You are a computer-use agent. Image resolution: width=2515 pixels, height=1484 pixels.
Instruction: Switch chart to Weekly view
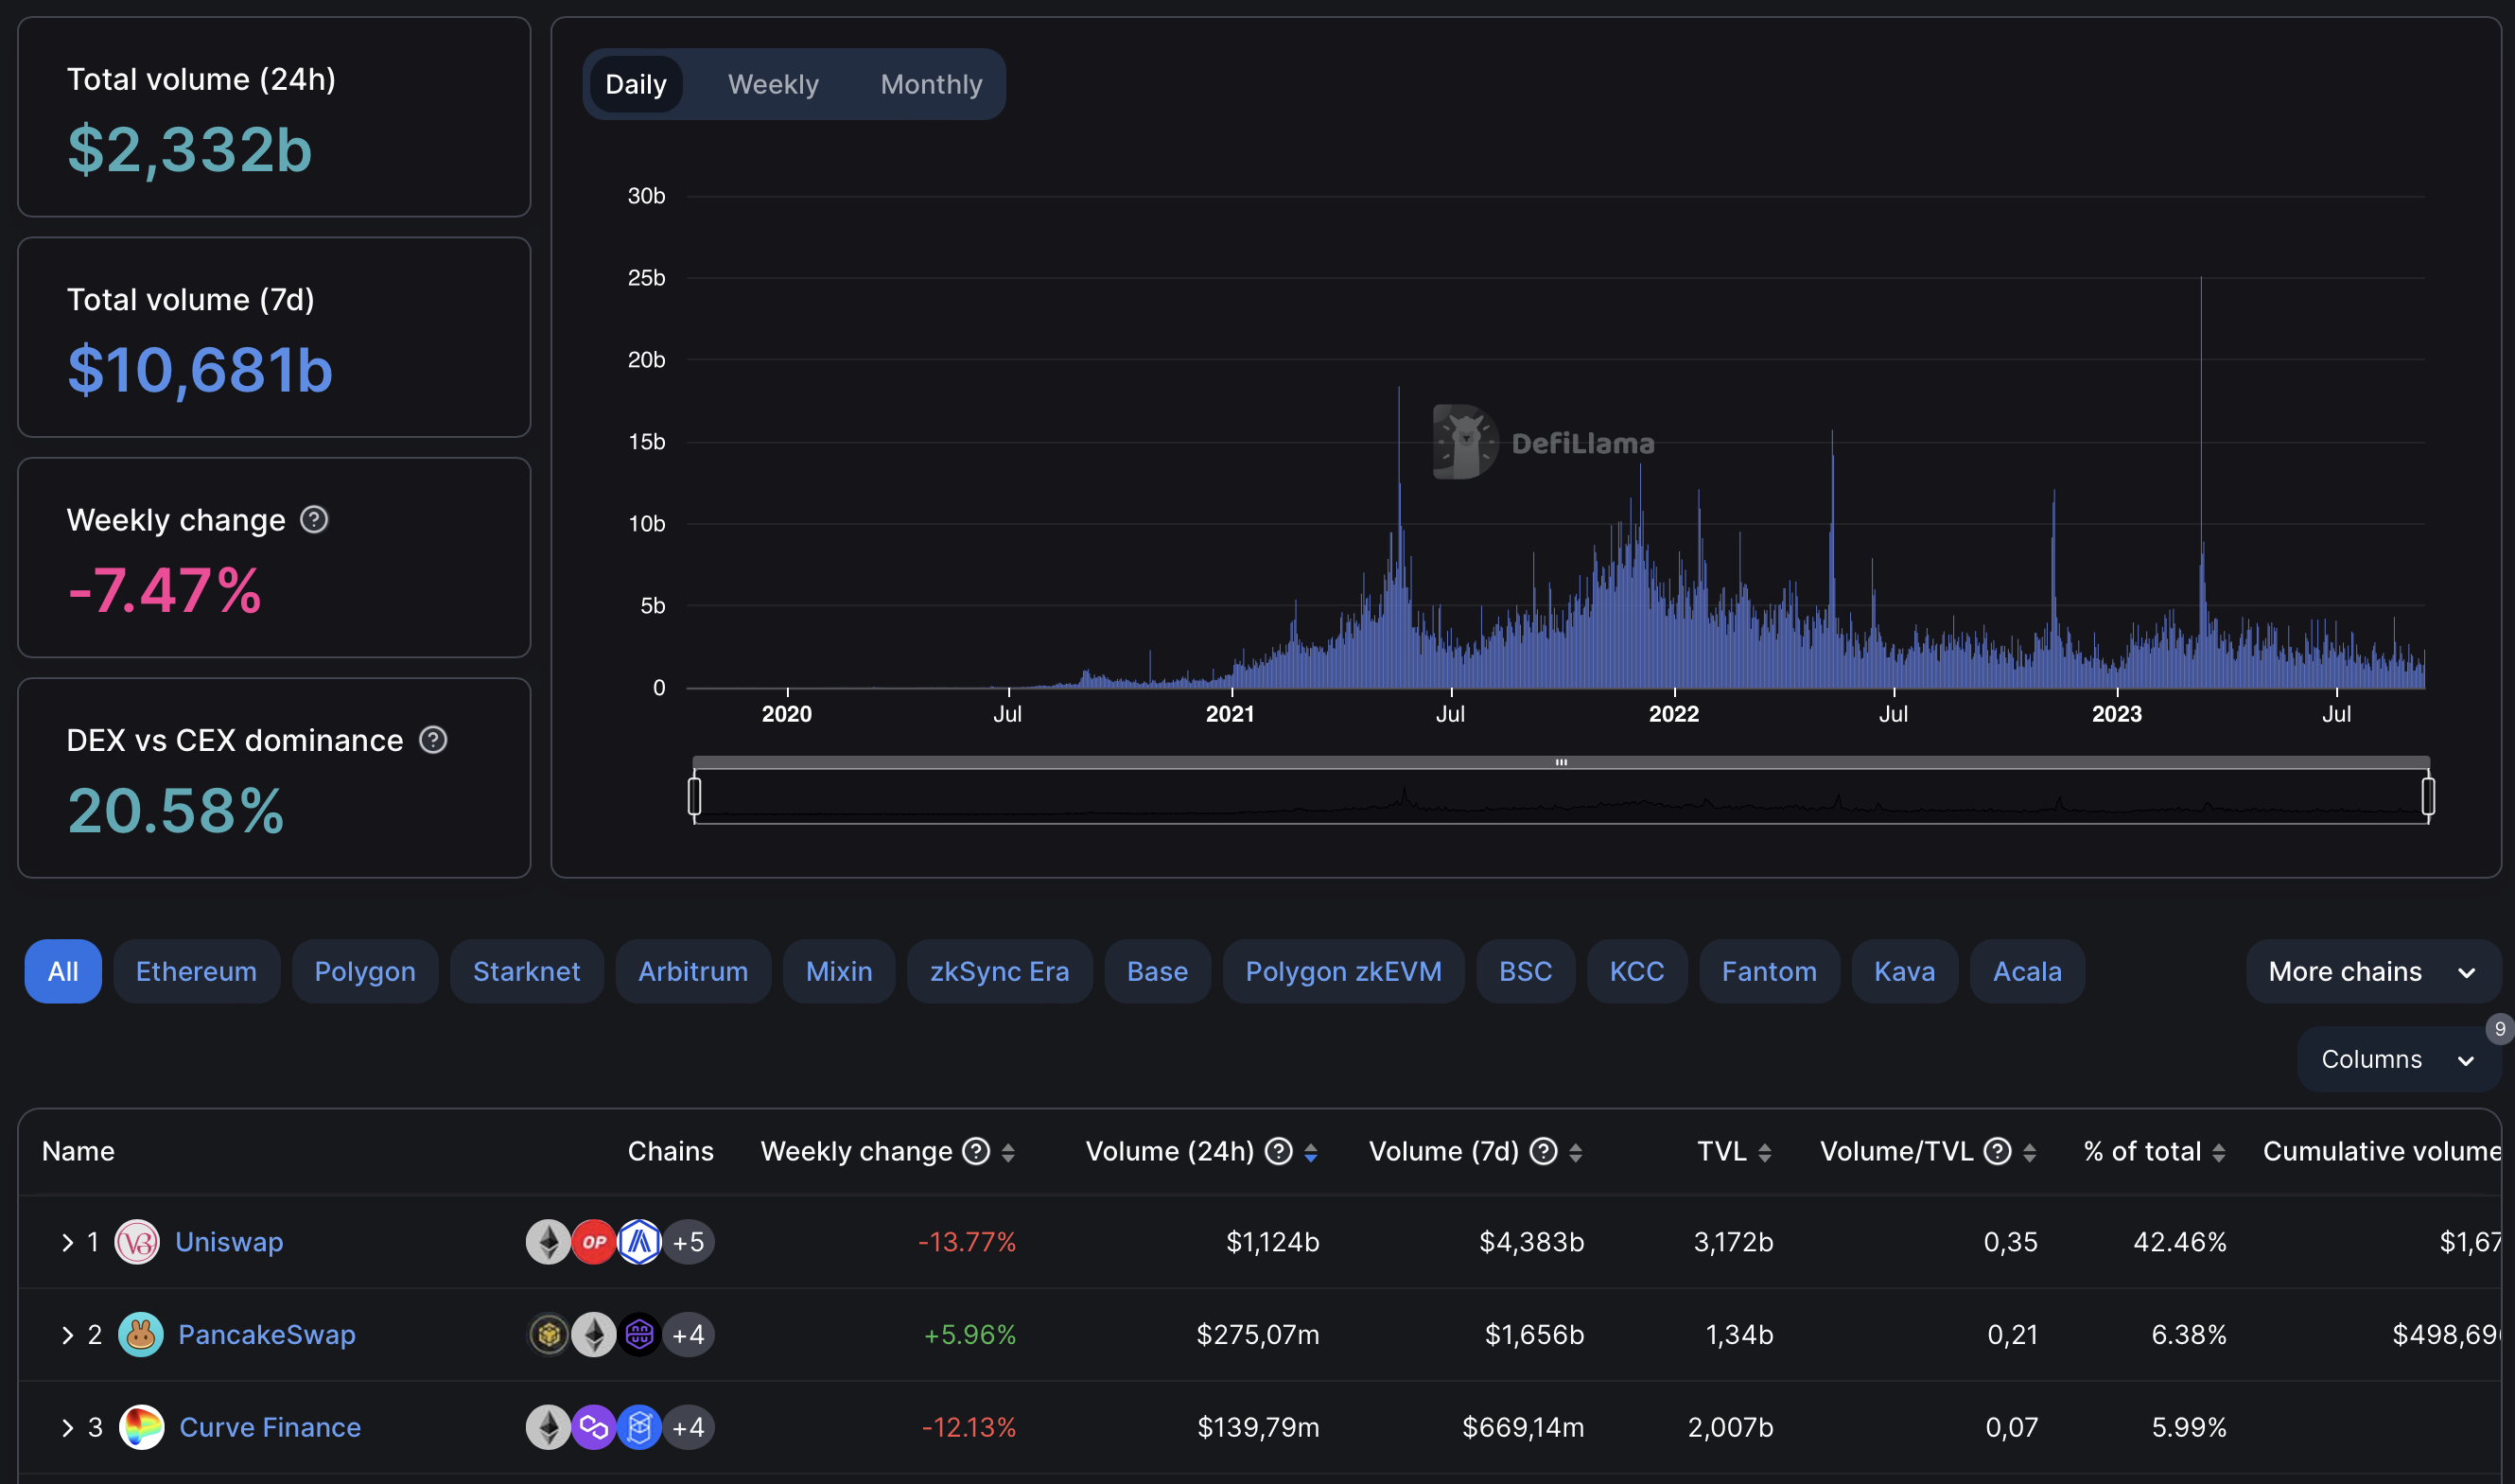[x=773, y=84]
